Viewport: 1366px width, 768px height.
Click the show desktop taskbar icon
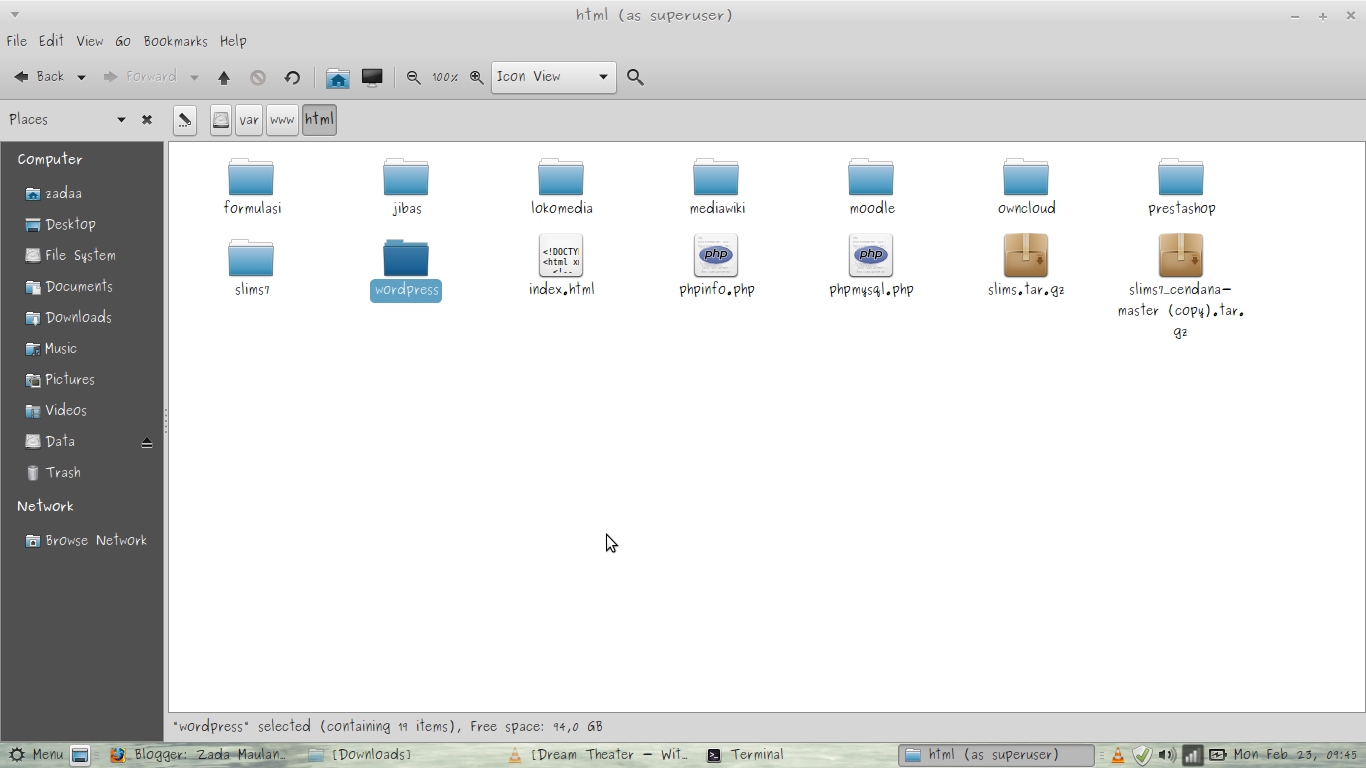81,755
